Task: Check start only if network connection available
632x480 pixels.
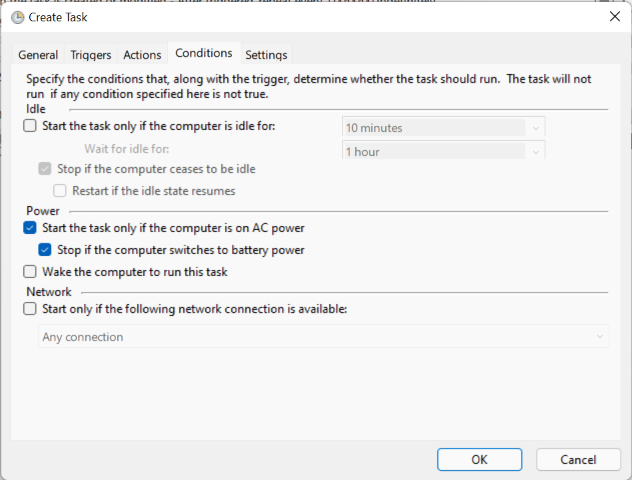Action: click(30, 310)
